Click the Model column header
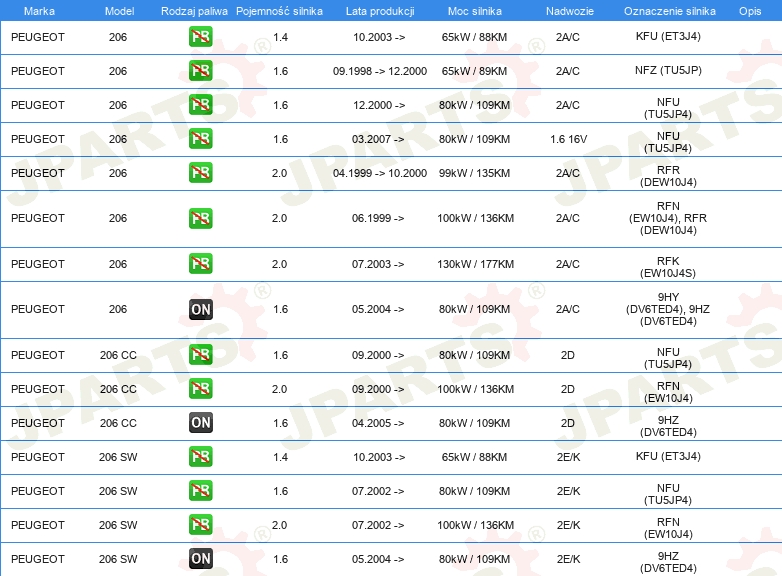Image resolution: width=782 pixels, height=576 pixels. tap(119, 11)
